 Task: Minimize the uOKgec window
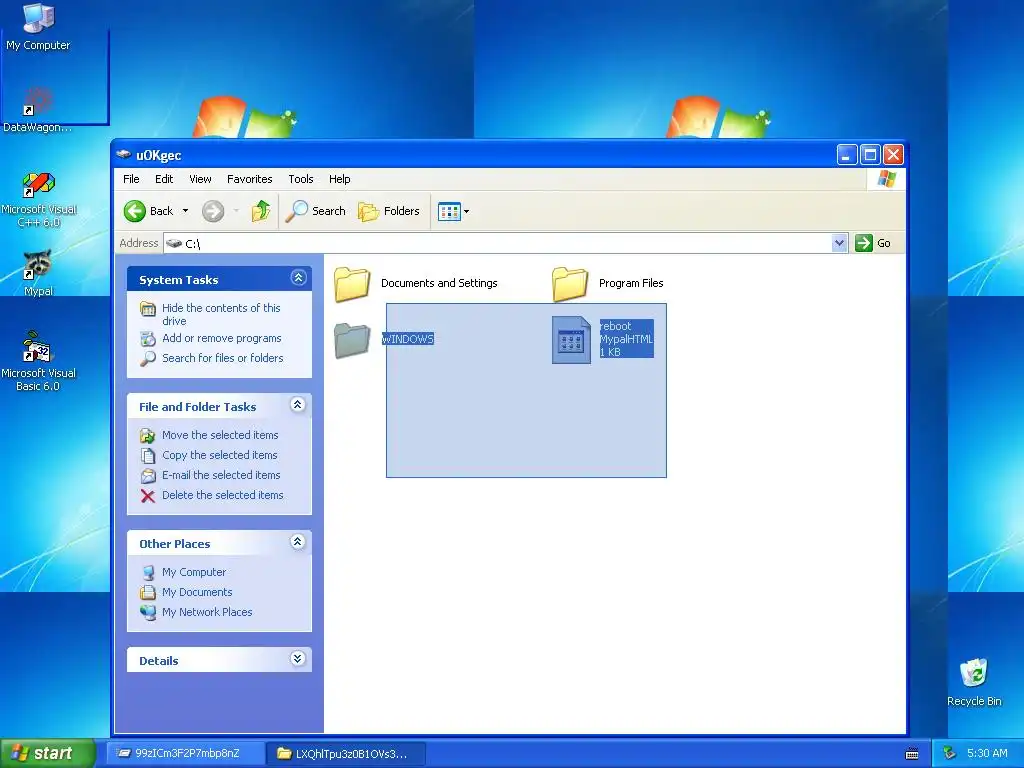click(847, 155)
